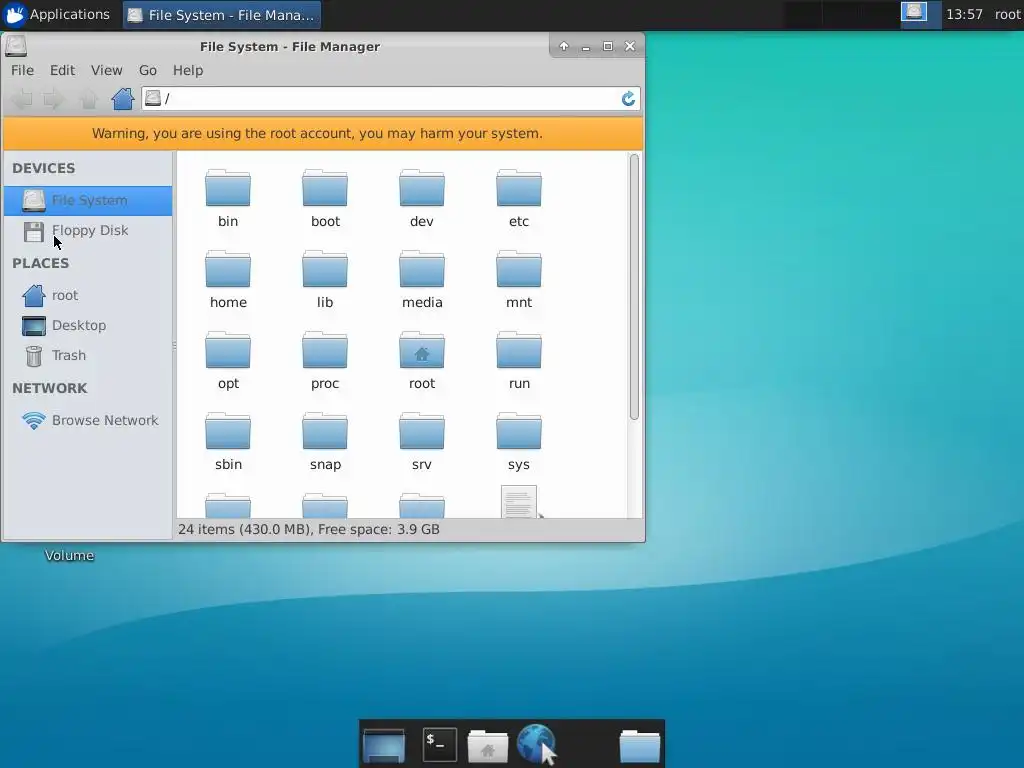Viewport: 1024px width, 768px height.
Task: Show desktop from dock icon
Action: [384, 745]
